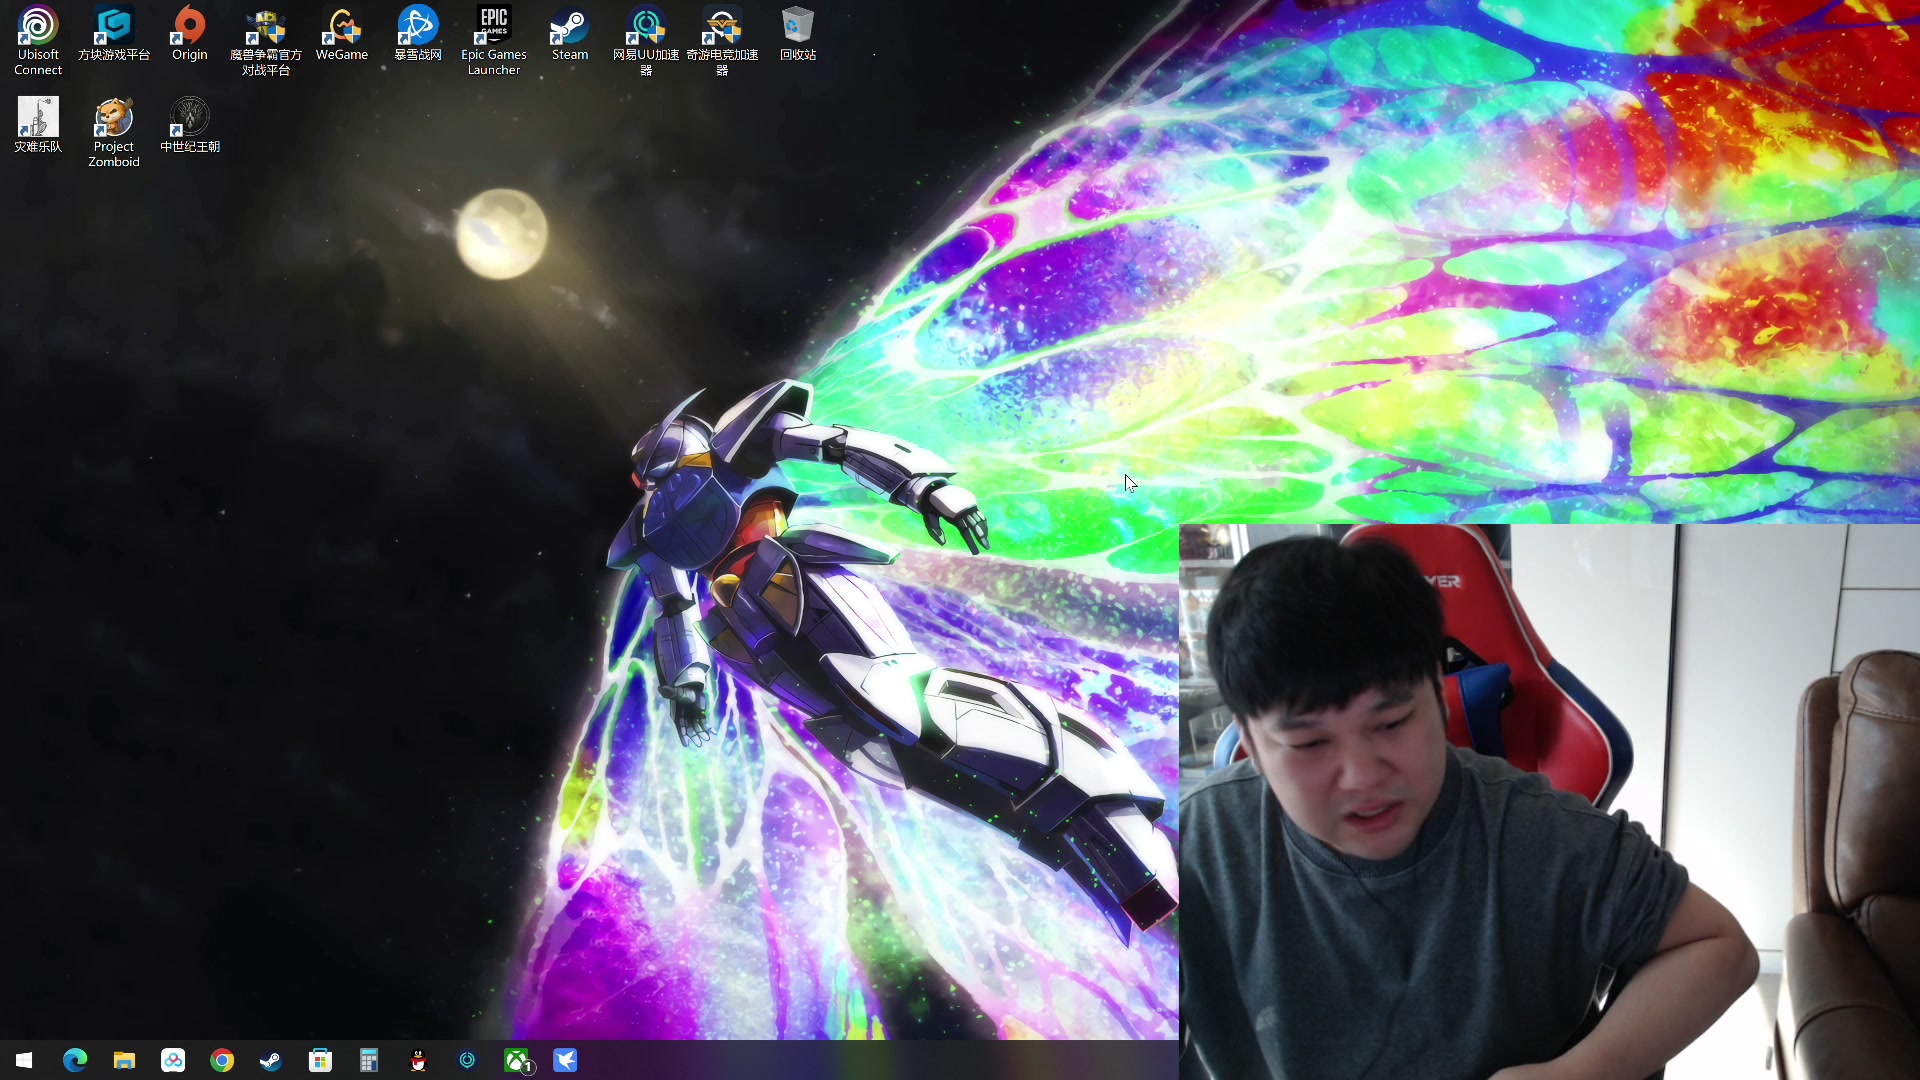Open Calculator from the taskbar

(369, 1060)
